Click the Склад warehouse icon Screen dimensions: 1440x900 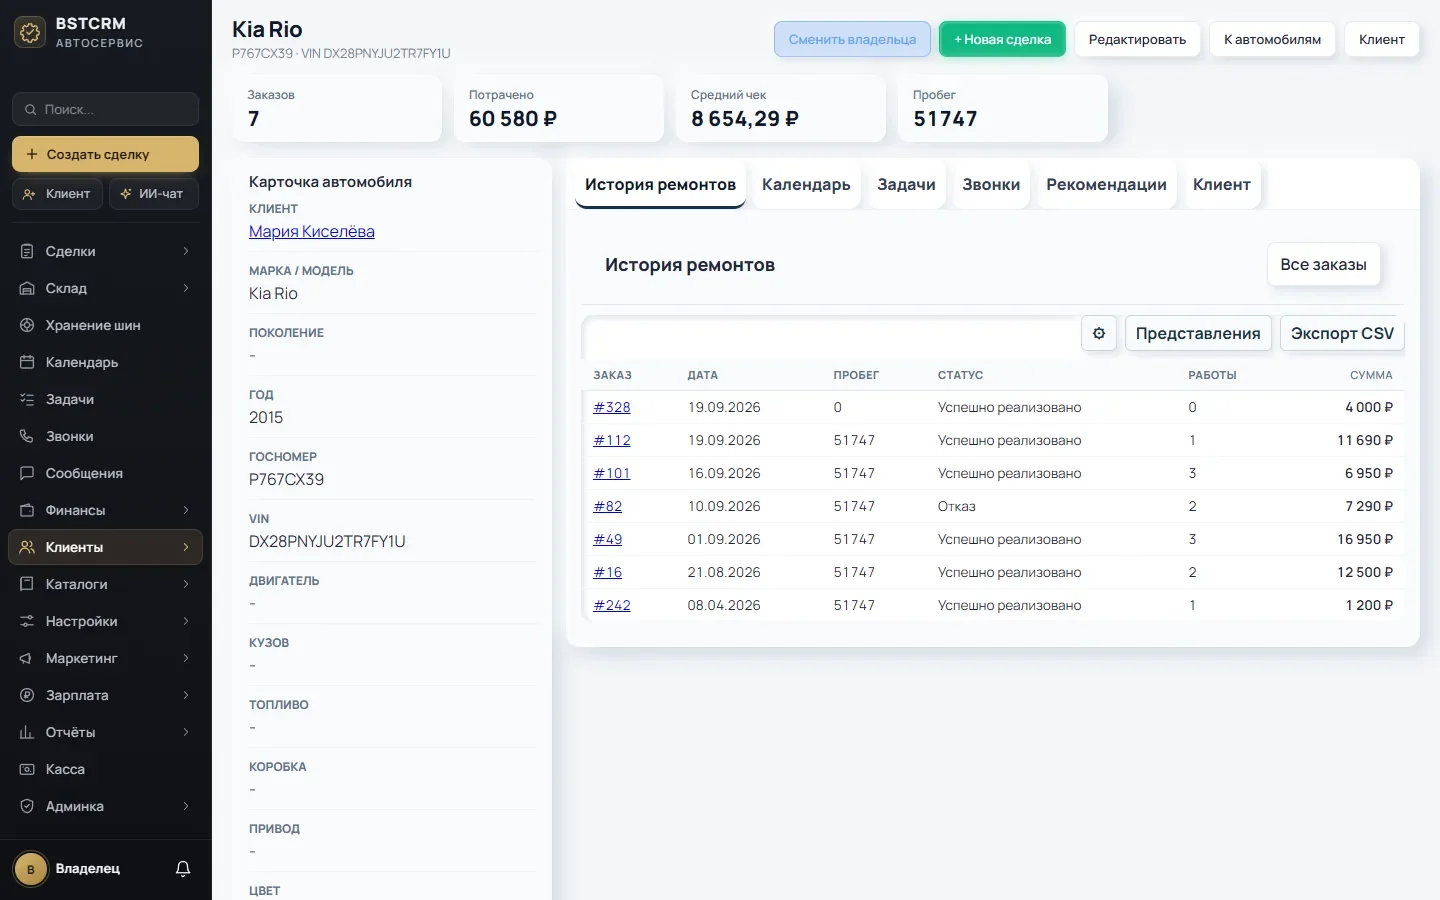[27, 288]
